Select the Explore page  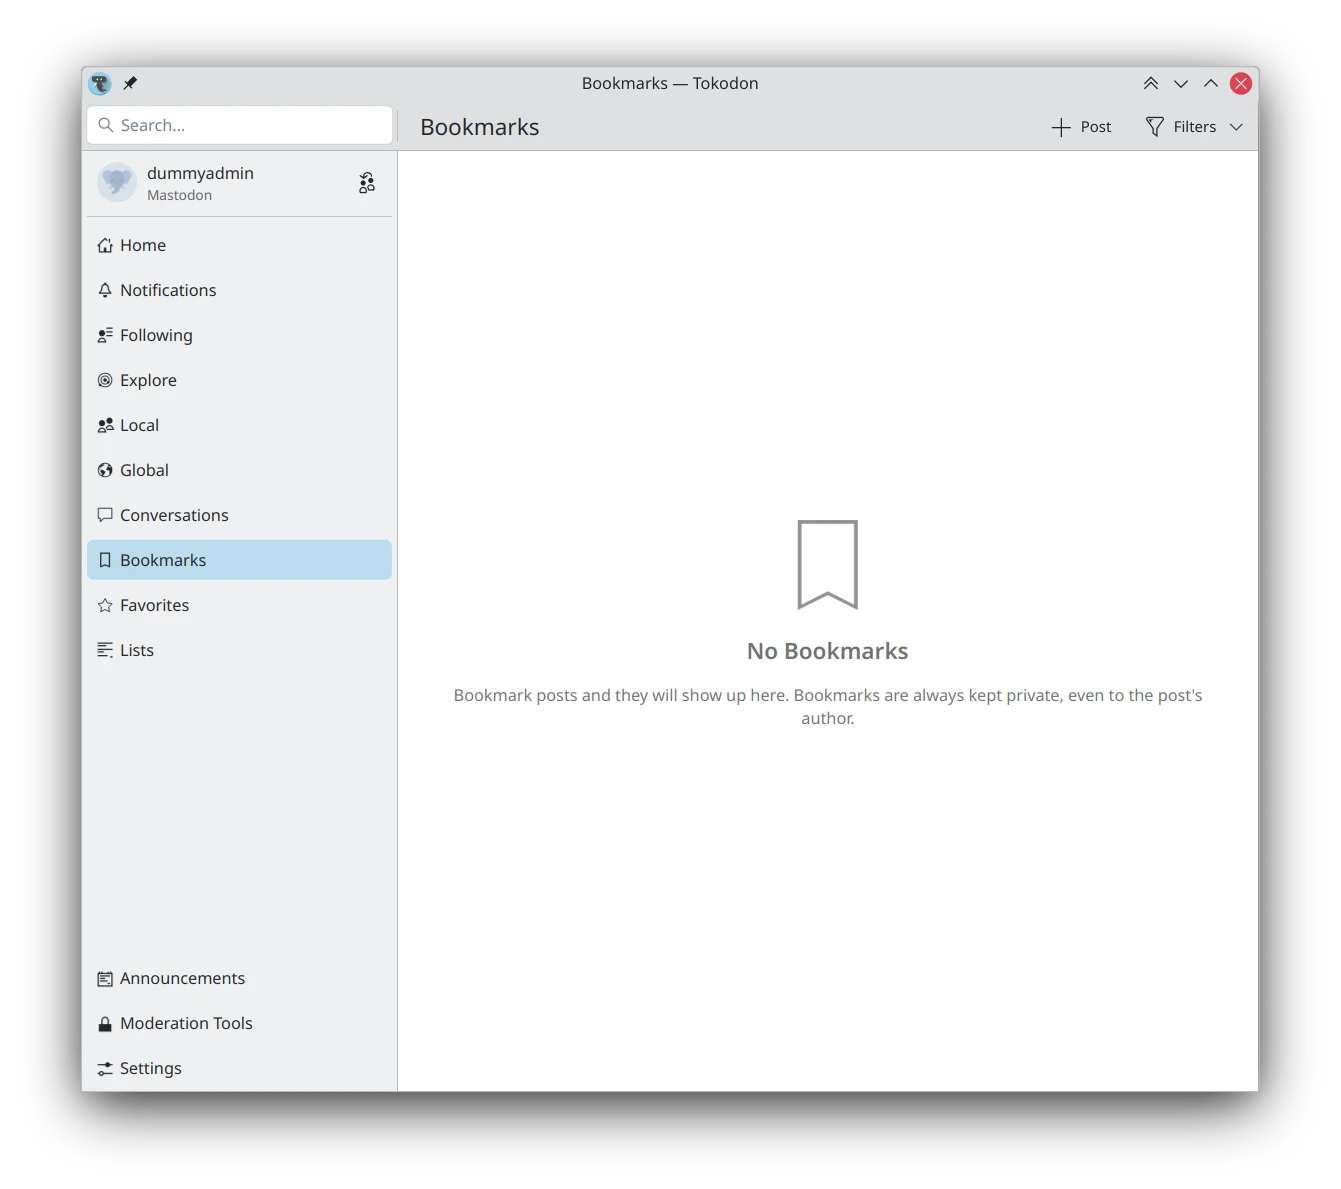point(240,381)
